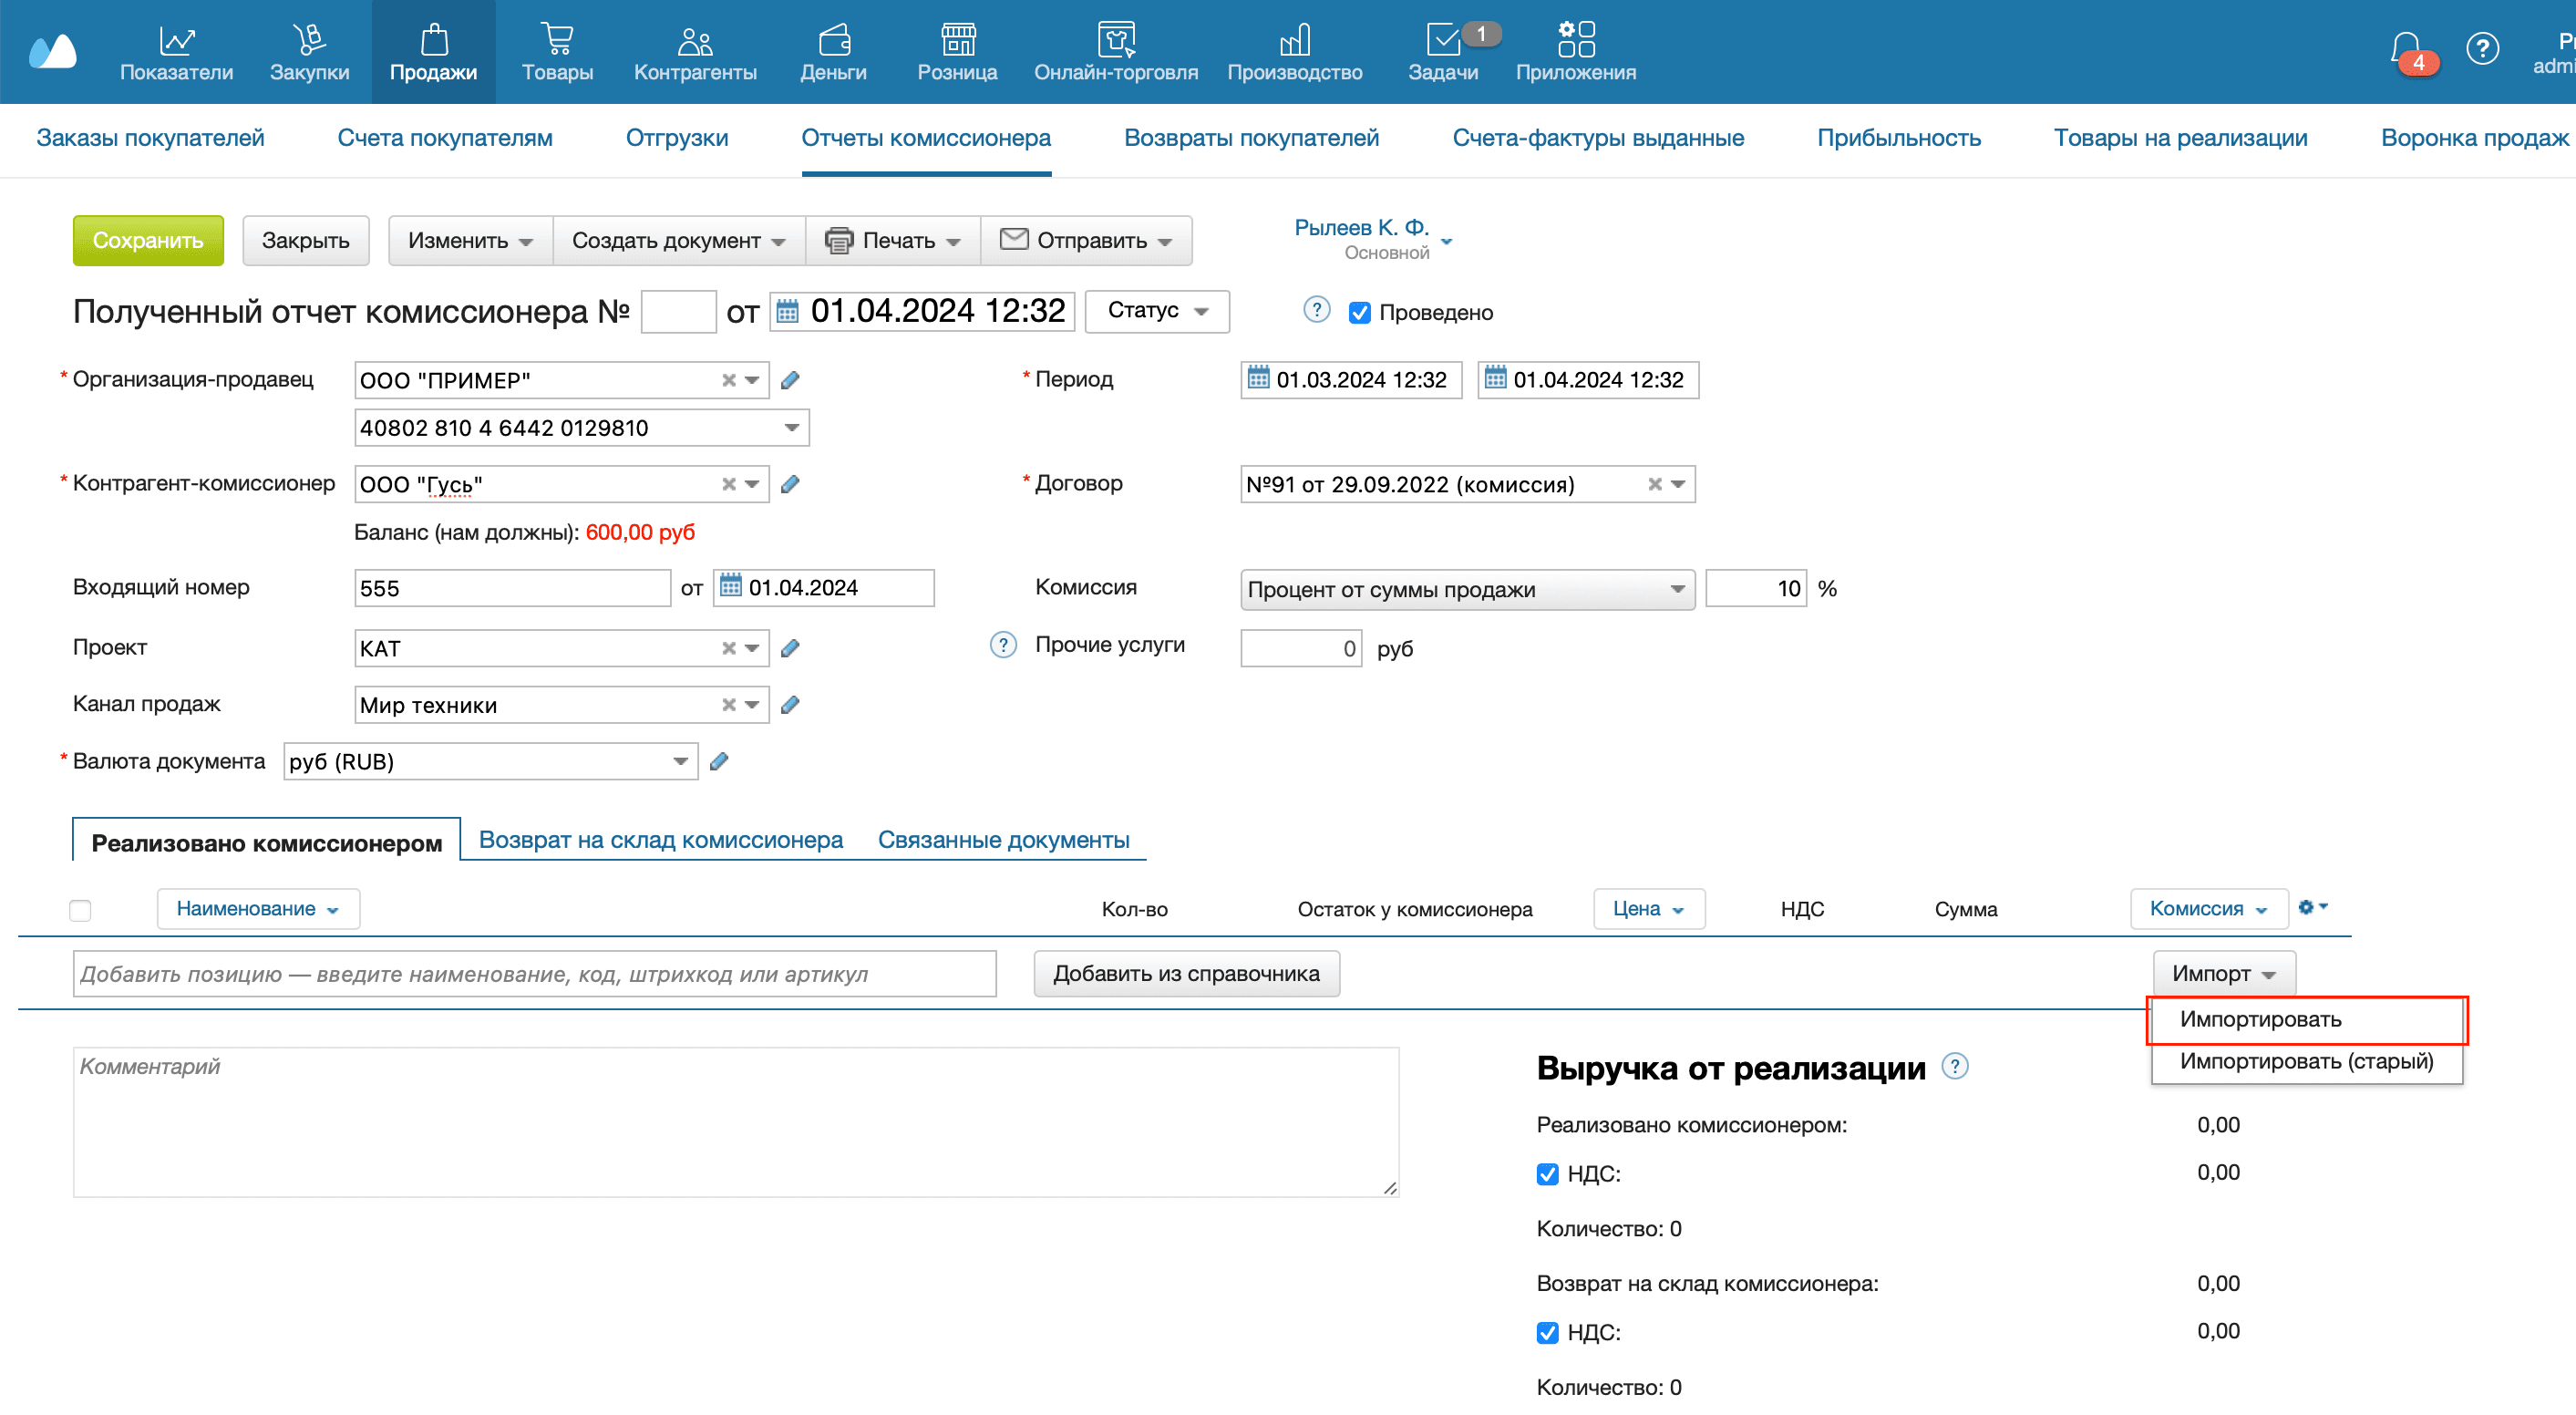Switch to Возврат на склад комиссионера tab
The image size is (2576, 1415).
coord(660,840)
